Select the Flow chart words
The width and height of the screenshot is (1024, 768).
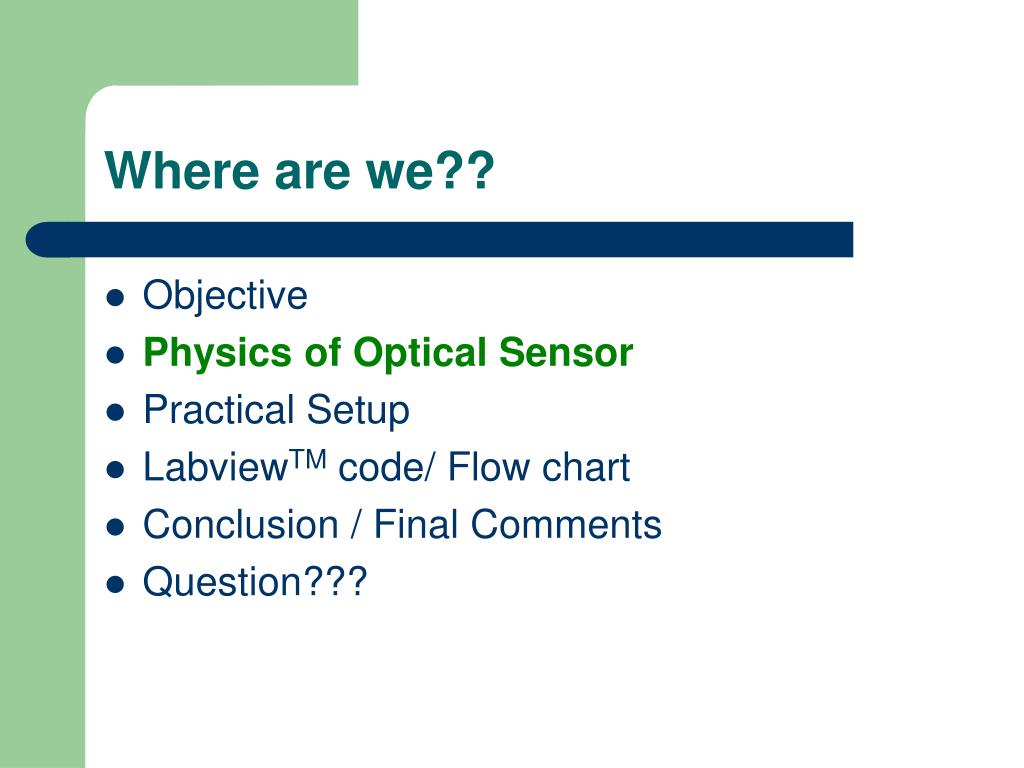point(539,468)
